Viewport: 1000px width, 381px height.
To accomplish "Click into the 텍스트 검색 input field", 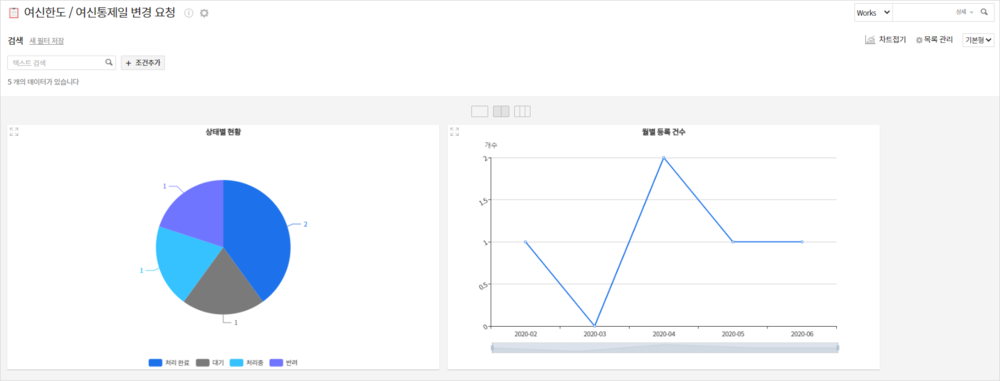I will tap(57, 63).
